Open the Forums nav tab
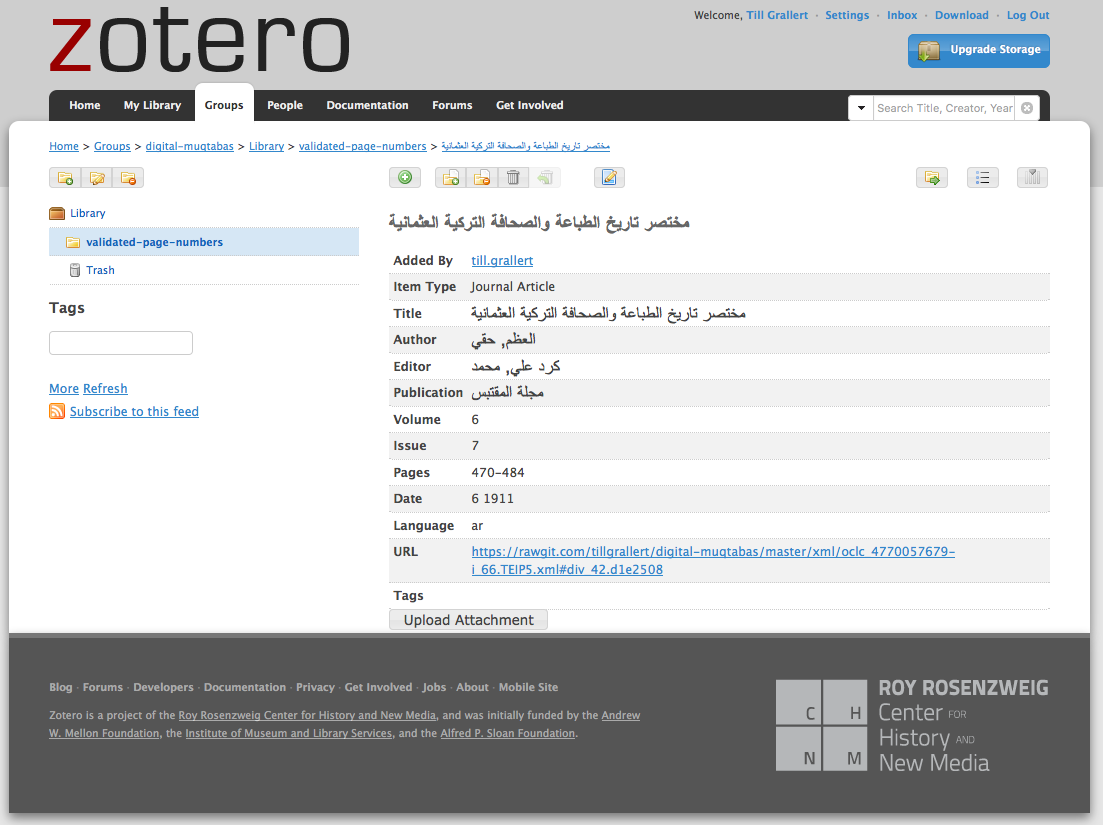Screen dimensions: 1103x825 click(x=452, y=105)
